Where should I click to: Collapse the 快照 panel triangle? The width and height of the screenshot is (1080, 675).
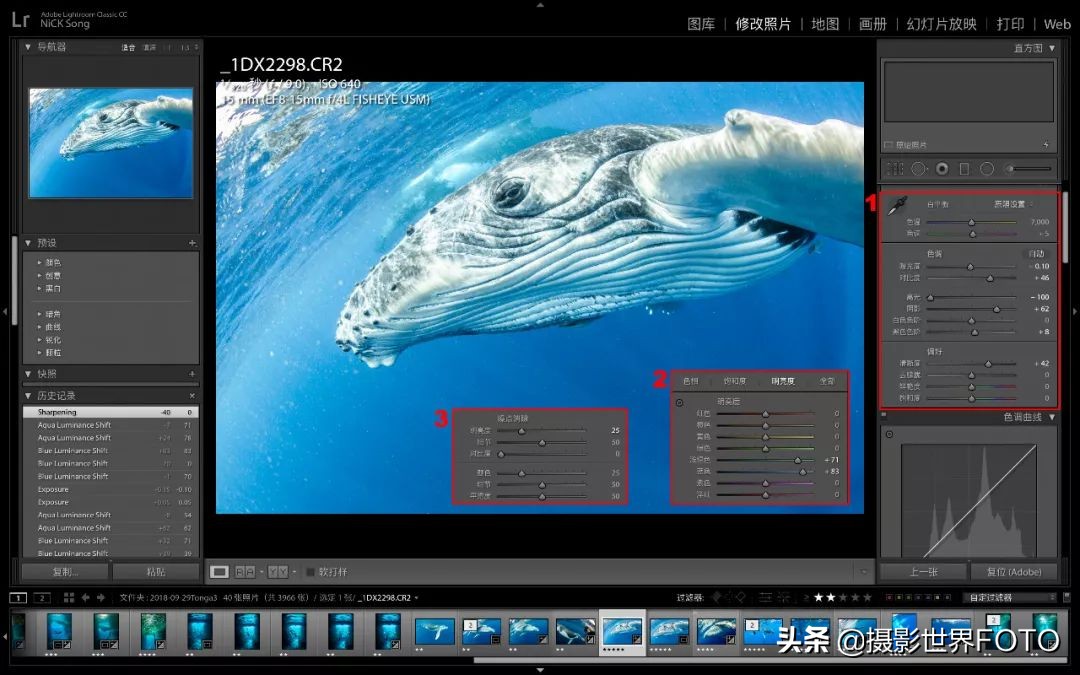[28, 374]
